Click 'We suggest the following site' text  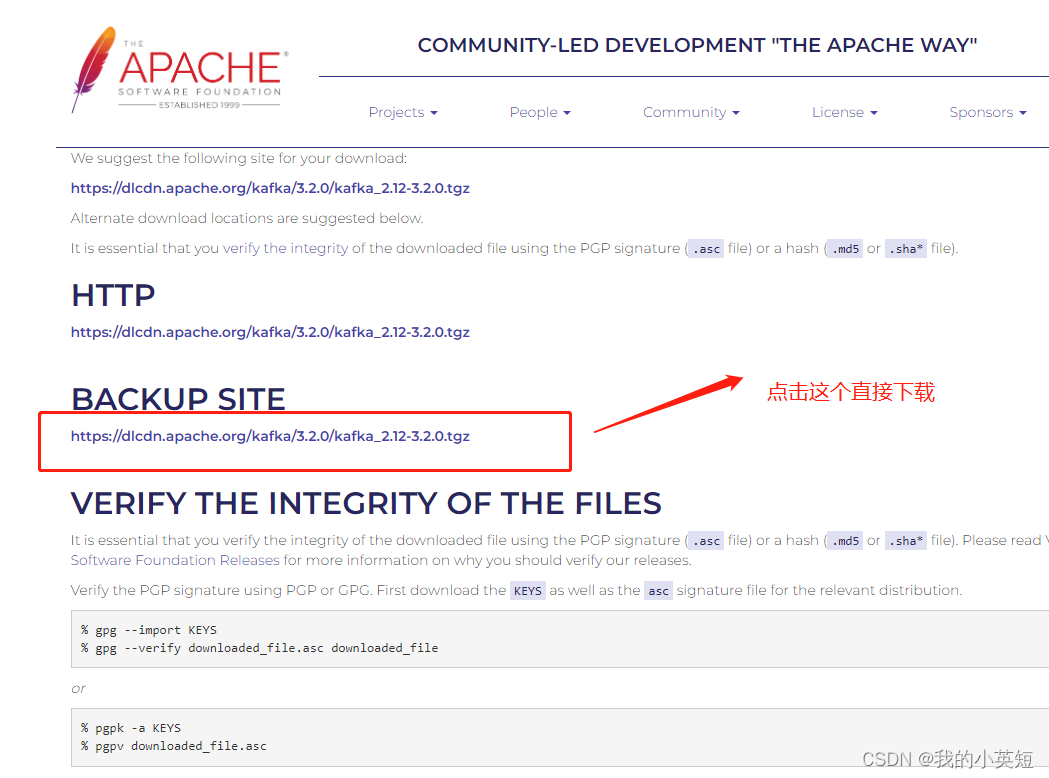pyautogui.click(x=239, y=159)
